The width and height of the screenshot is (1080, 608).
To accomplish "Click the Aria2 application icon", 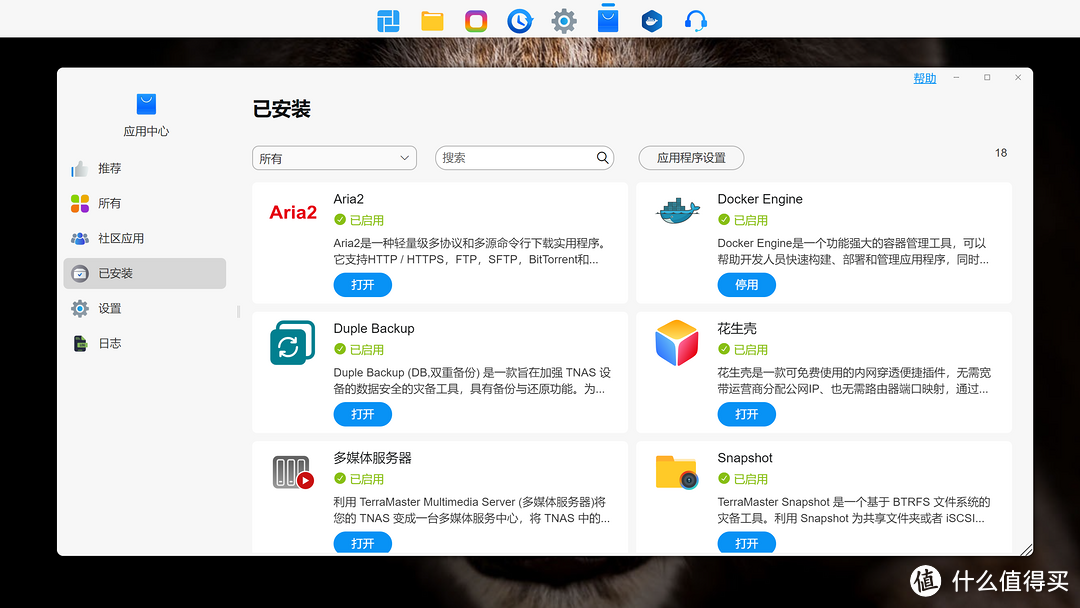I will tap(291, 212).
